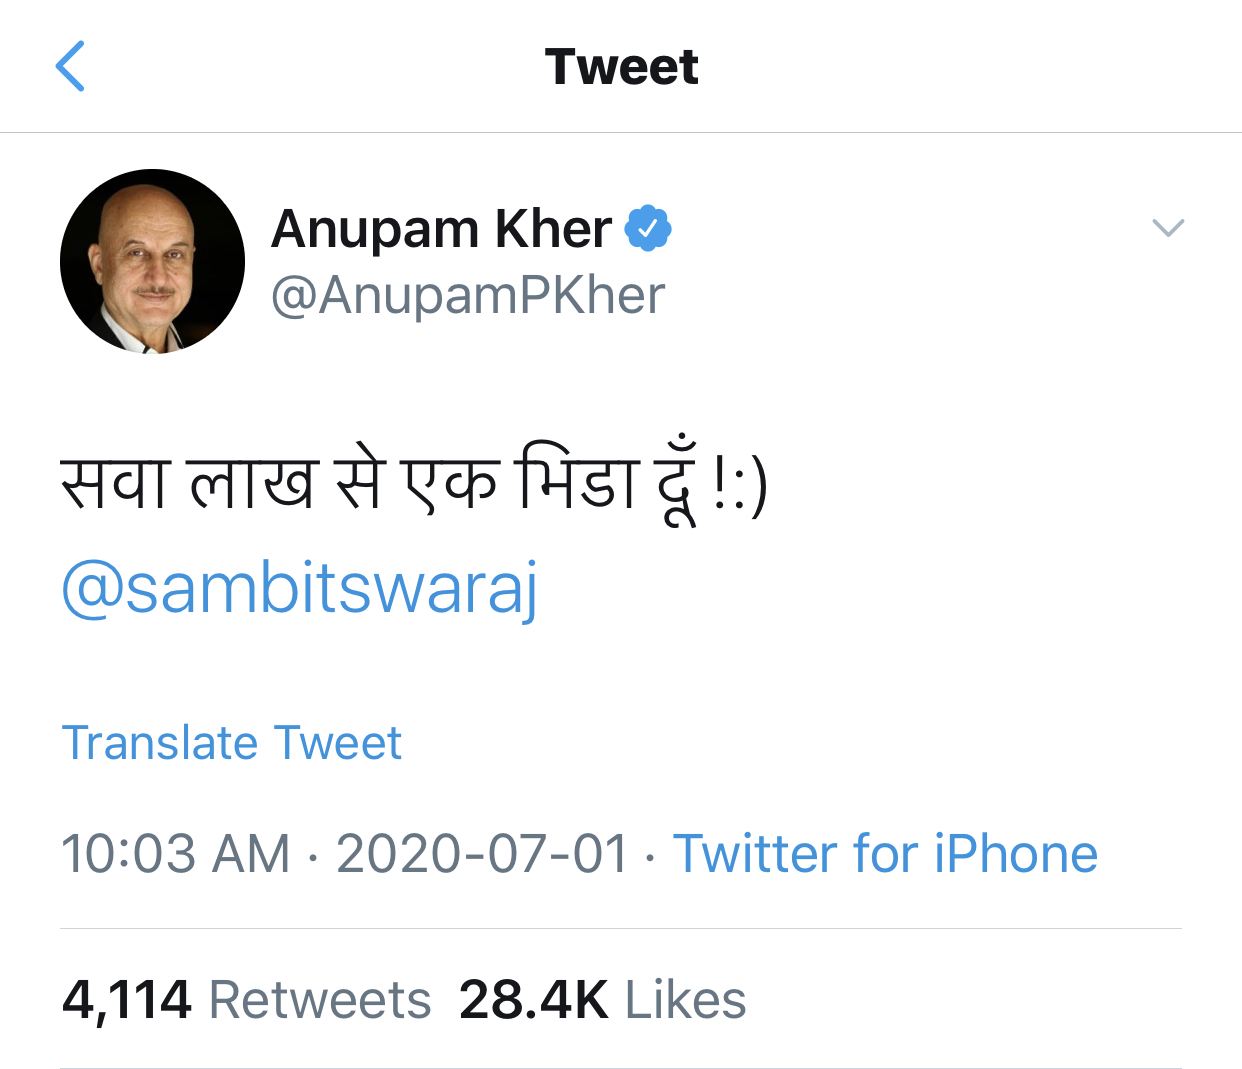Tap the Tweet header title

tap(621, 67)
